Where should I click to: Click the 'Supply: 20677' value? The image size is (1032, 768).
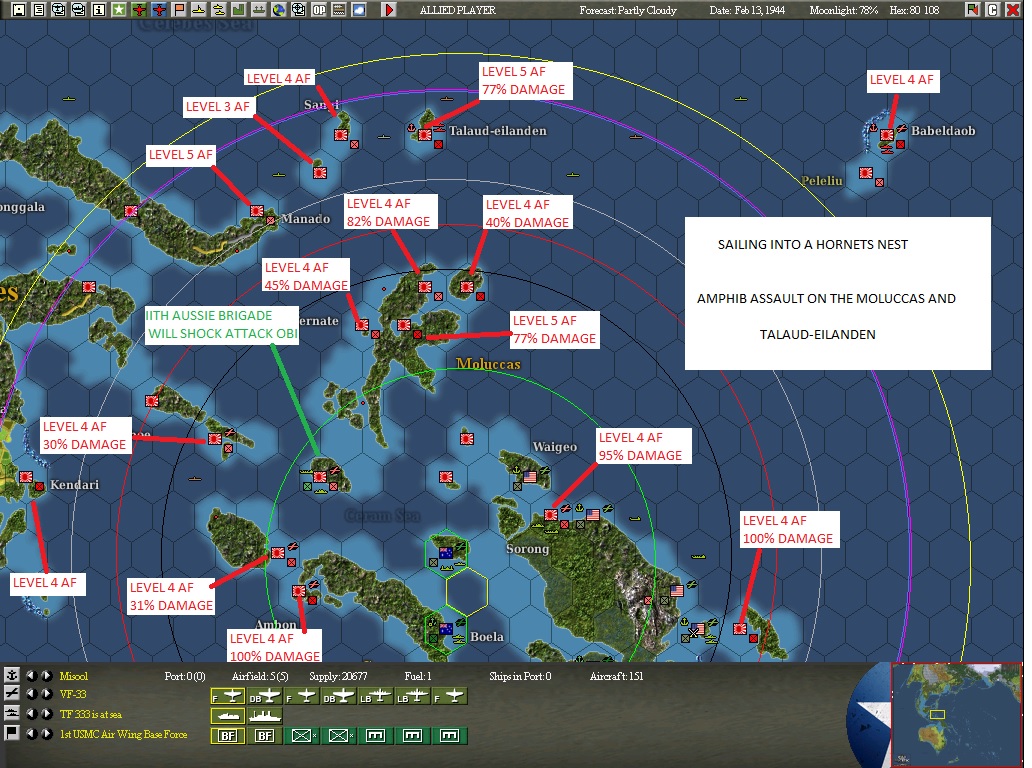[338, 676]
